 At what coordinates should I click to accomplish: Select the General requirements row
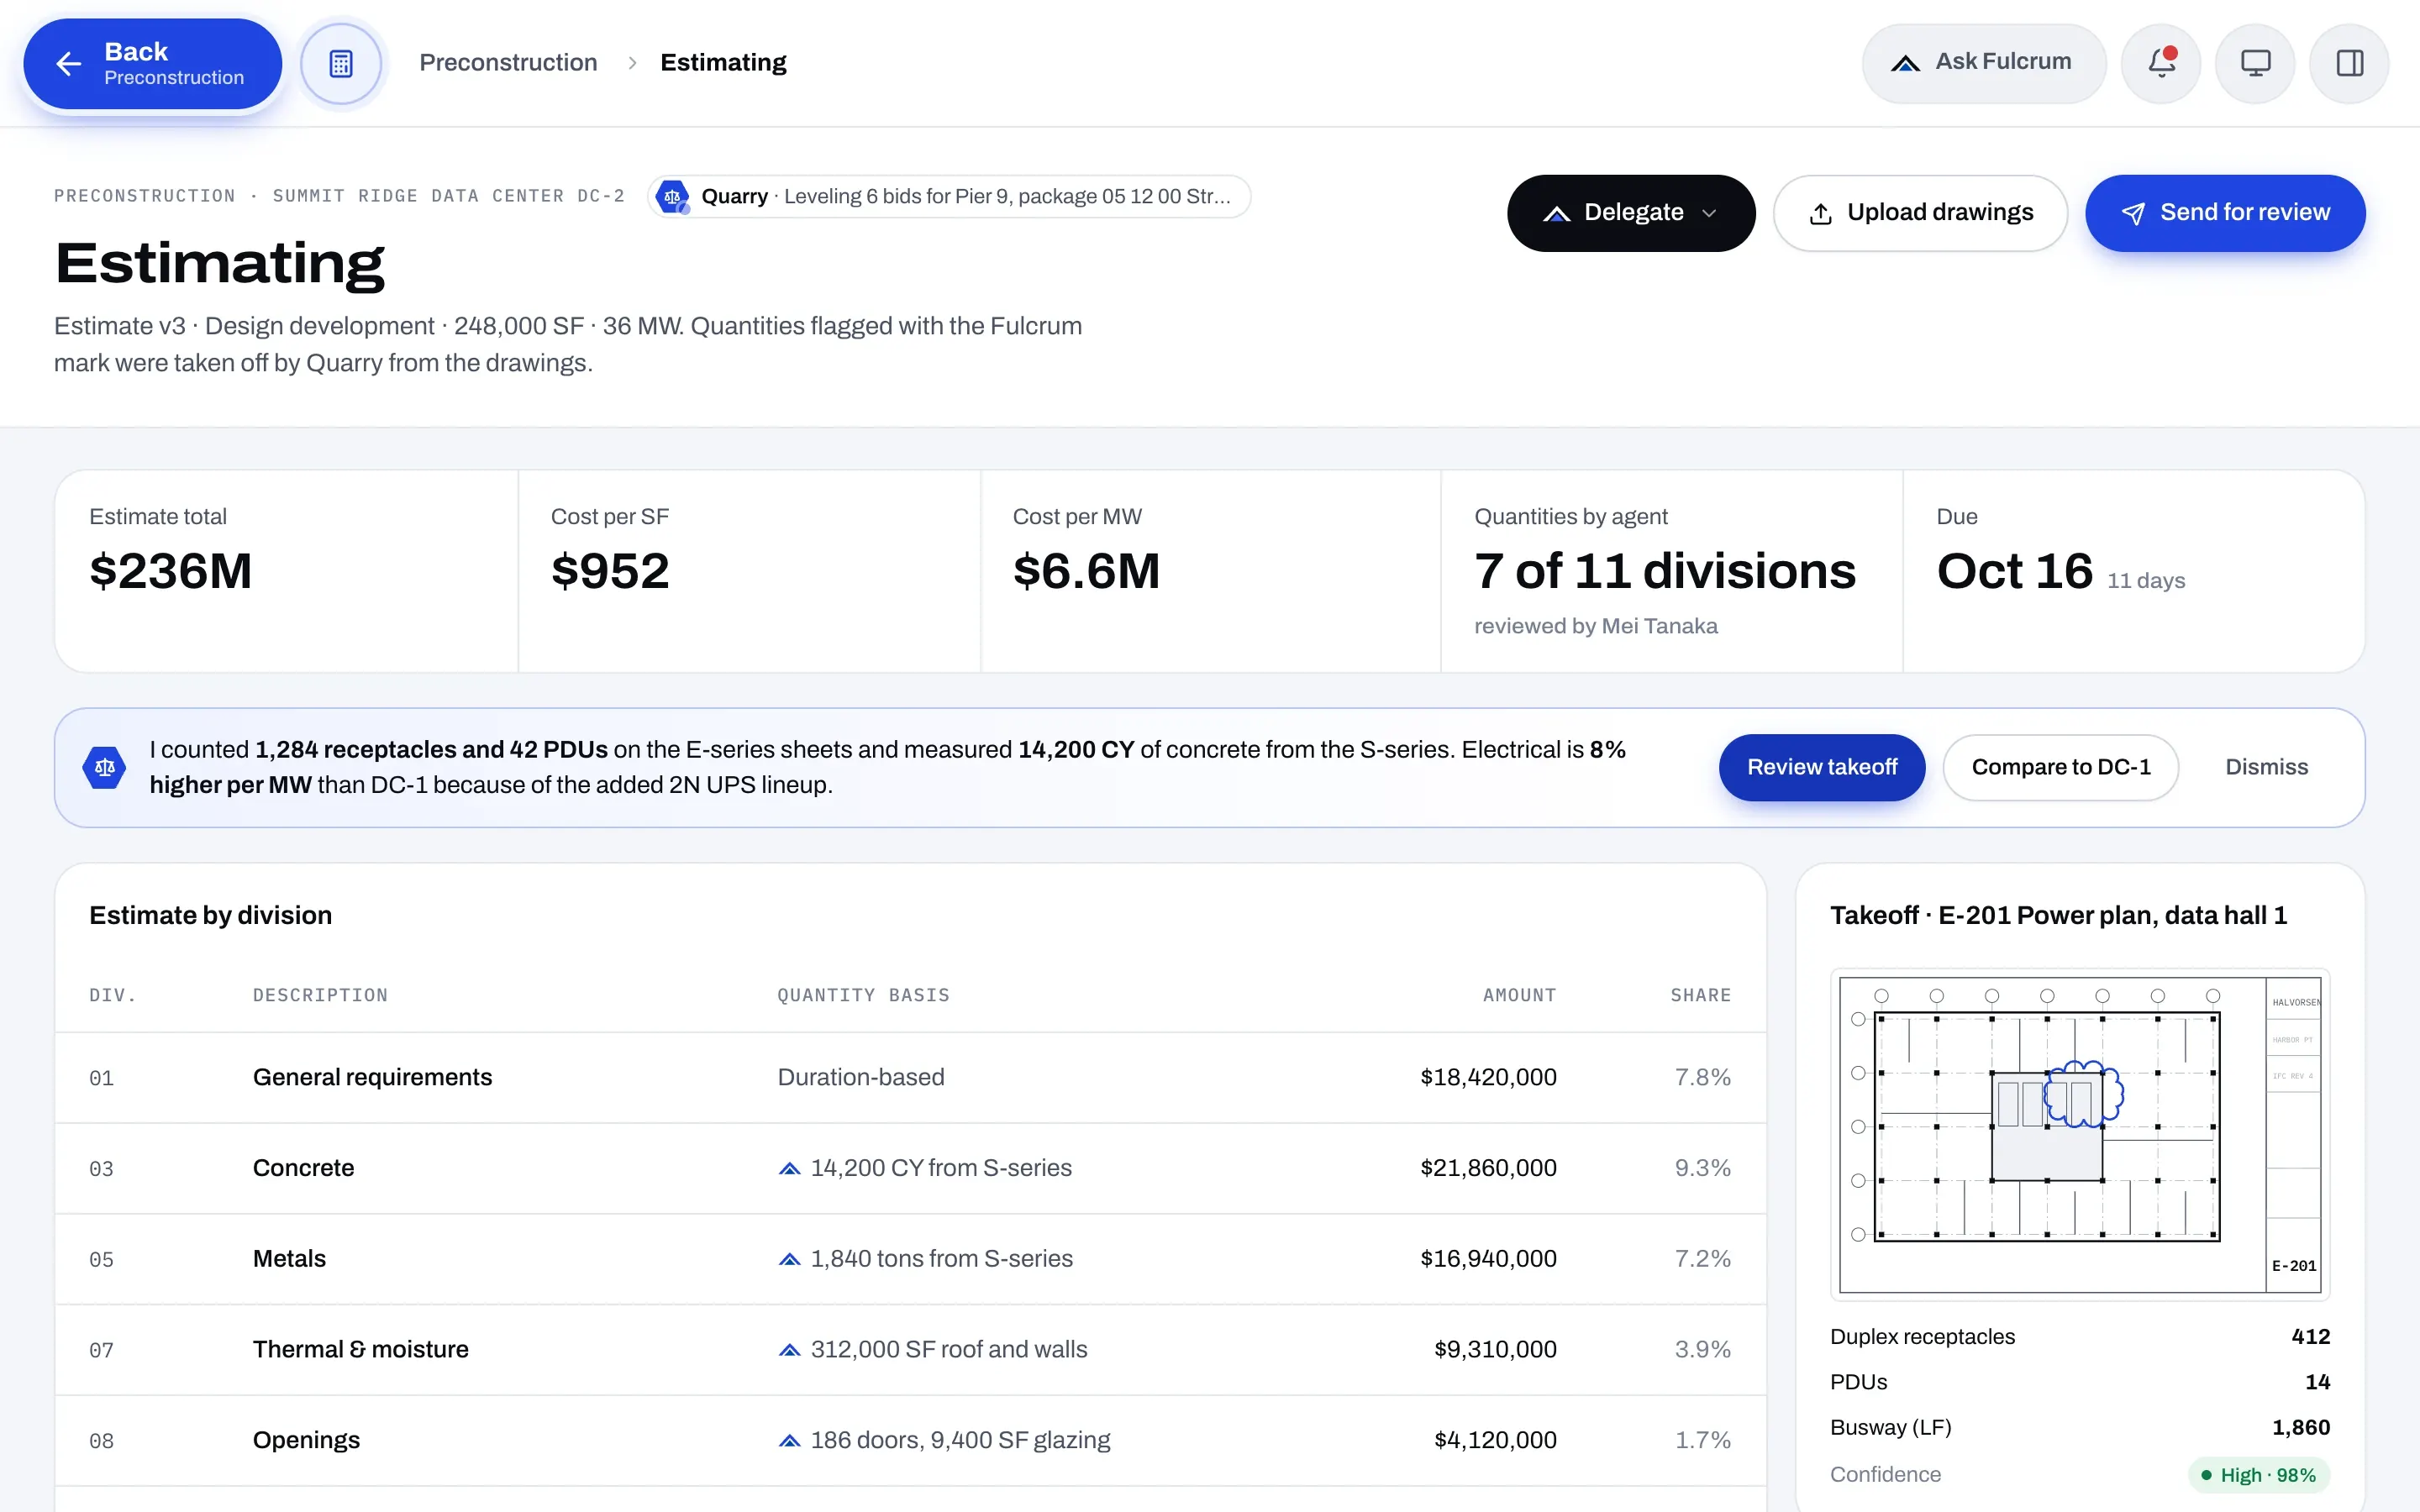click(911, 1078)
